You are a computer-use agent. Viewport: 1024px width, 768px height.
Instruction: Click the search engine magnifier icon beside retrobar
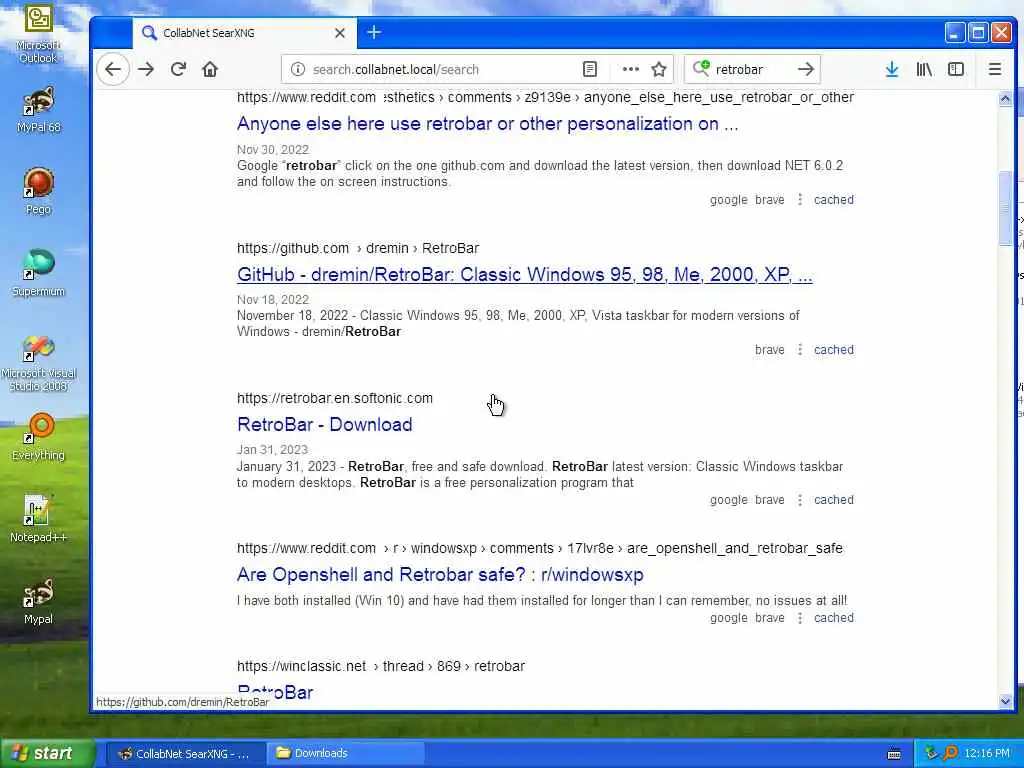[x=701, y=68]
